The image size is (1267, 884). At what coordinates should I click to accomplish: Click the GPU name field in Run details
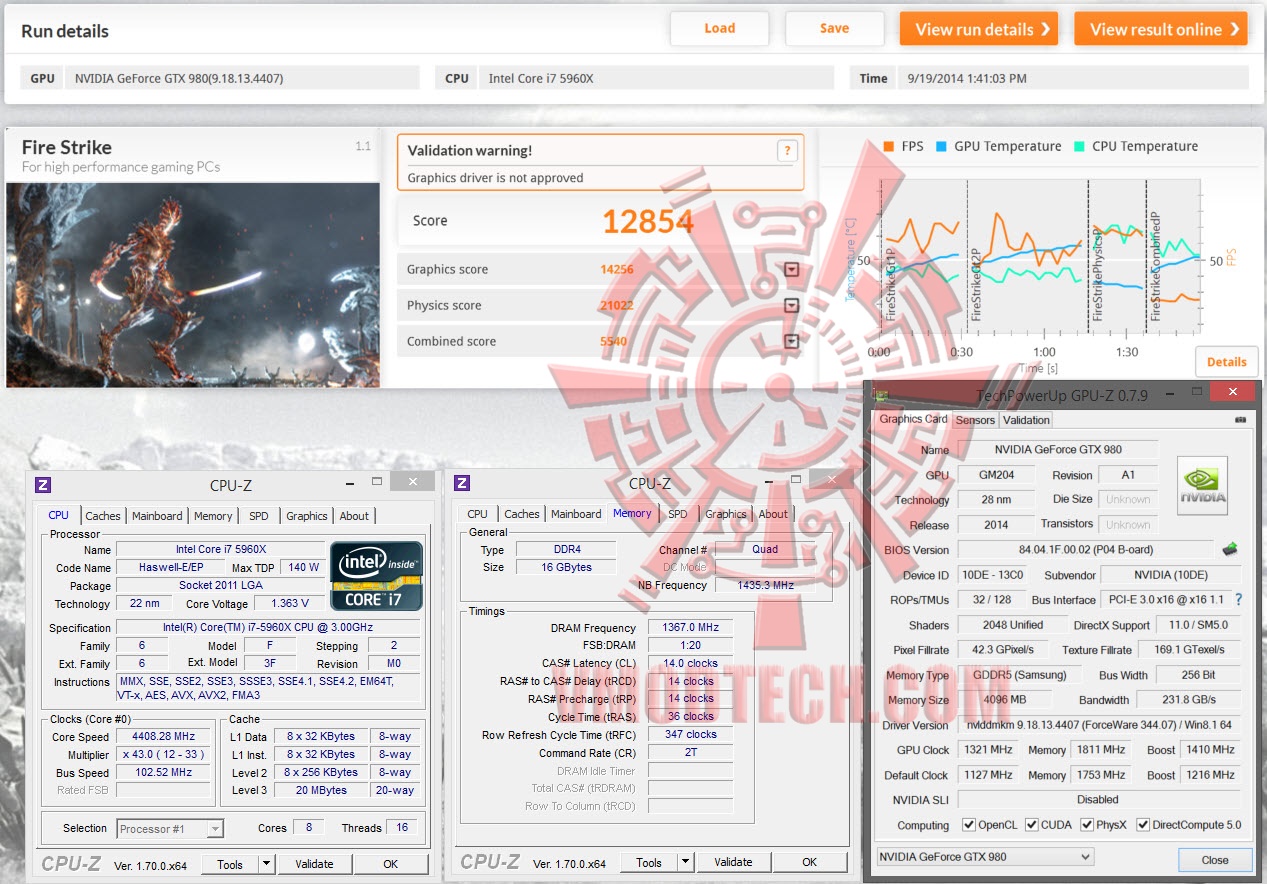(242, 78)
